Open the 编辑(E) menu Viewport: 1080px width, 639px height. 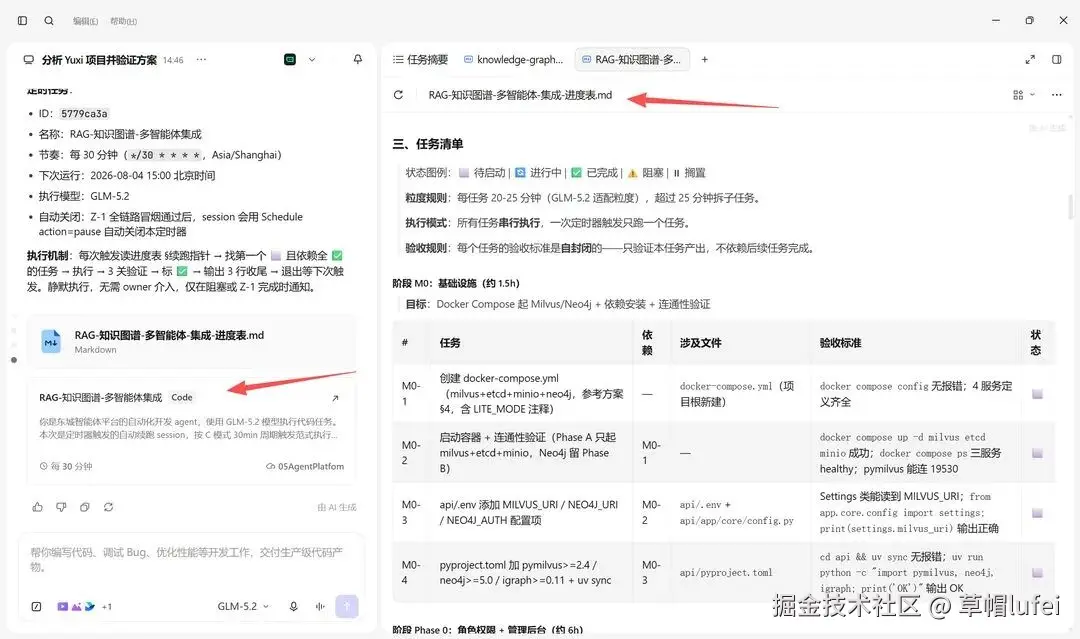coord(85,21)
